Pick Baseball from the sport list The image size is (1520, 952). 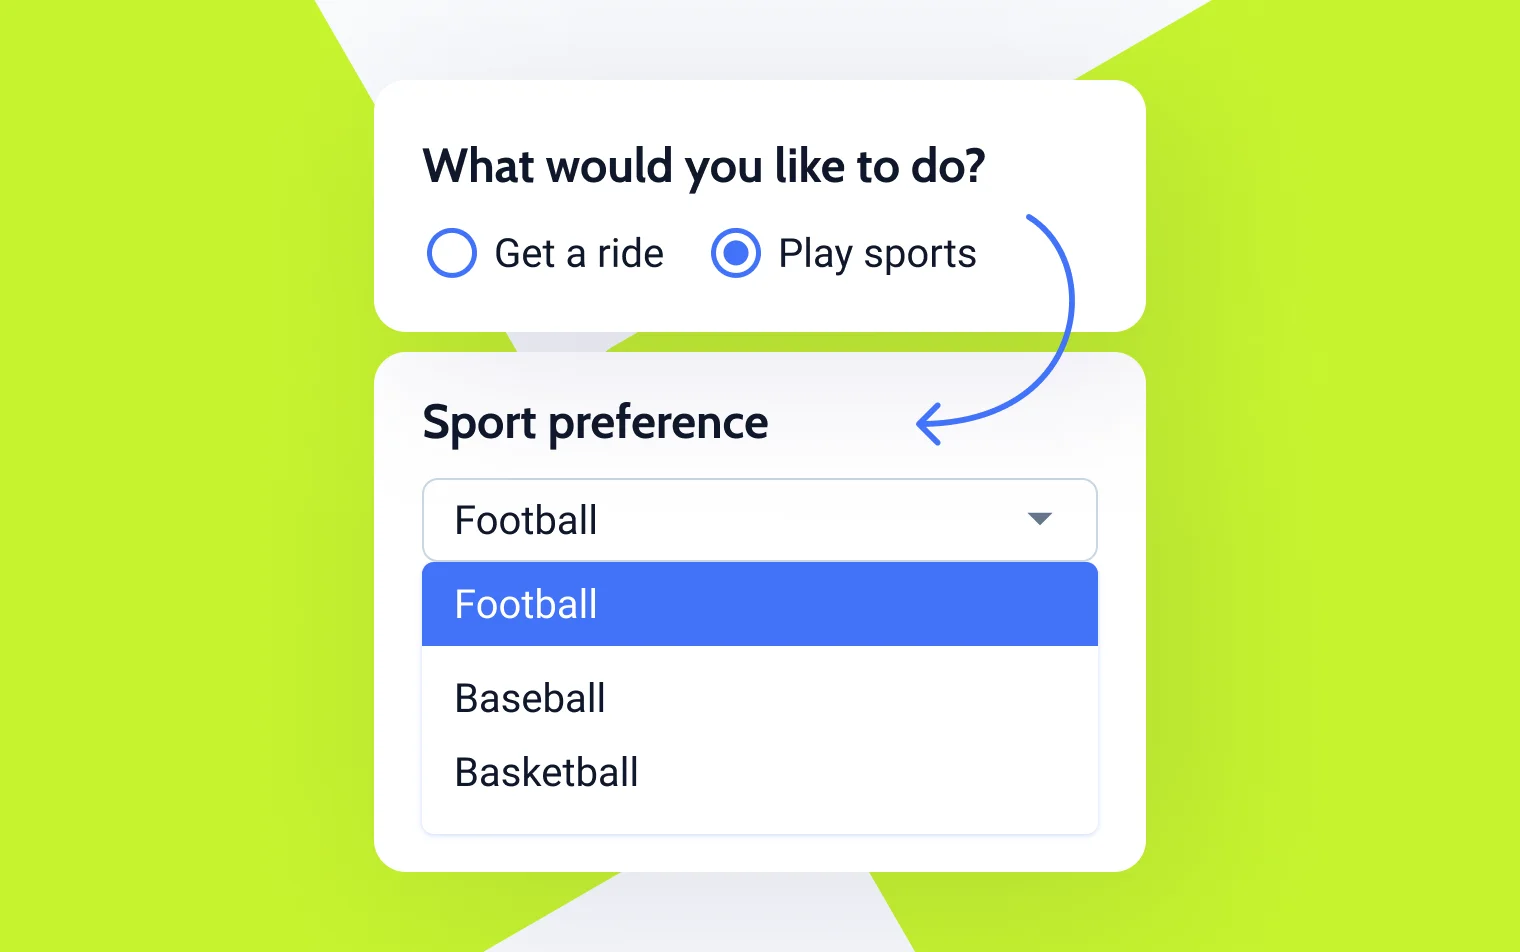pos(530,698)
